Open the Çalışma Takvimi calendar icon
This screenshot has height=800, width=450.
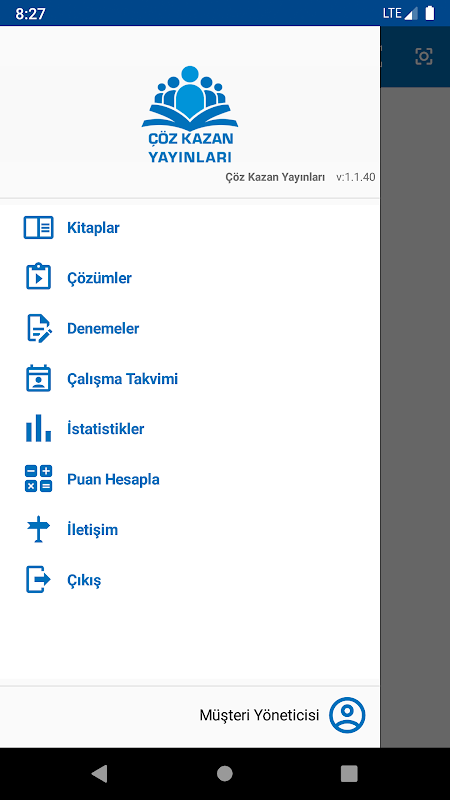[38, 378]
